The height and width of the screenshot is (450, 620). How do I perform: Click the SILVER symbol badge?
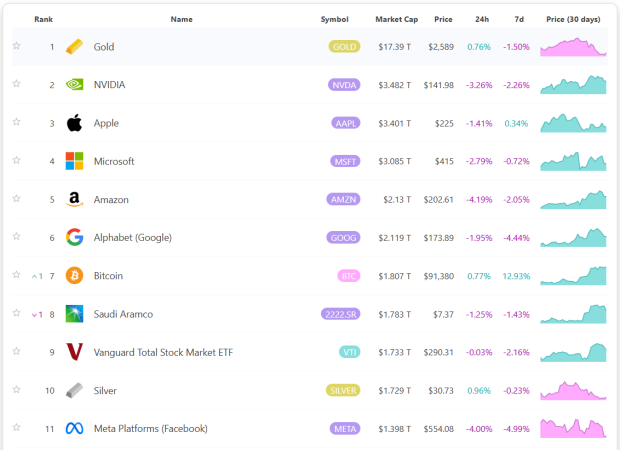pyautogui.click(x=343, y=391)
